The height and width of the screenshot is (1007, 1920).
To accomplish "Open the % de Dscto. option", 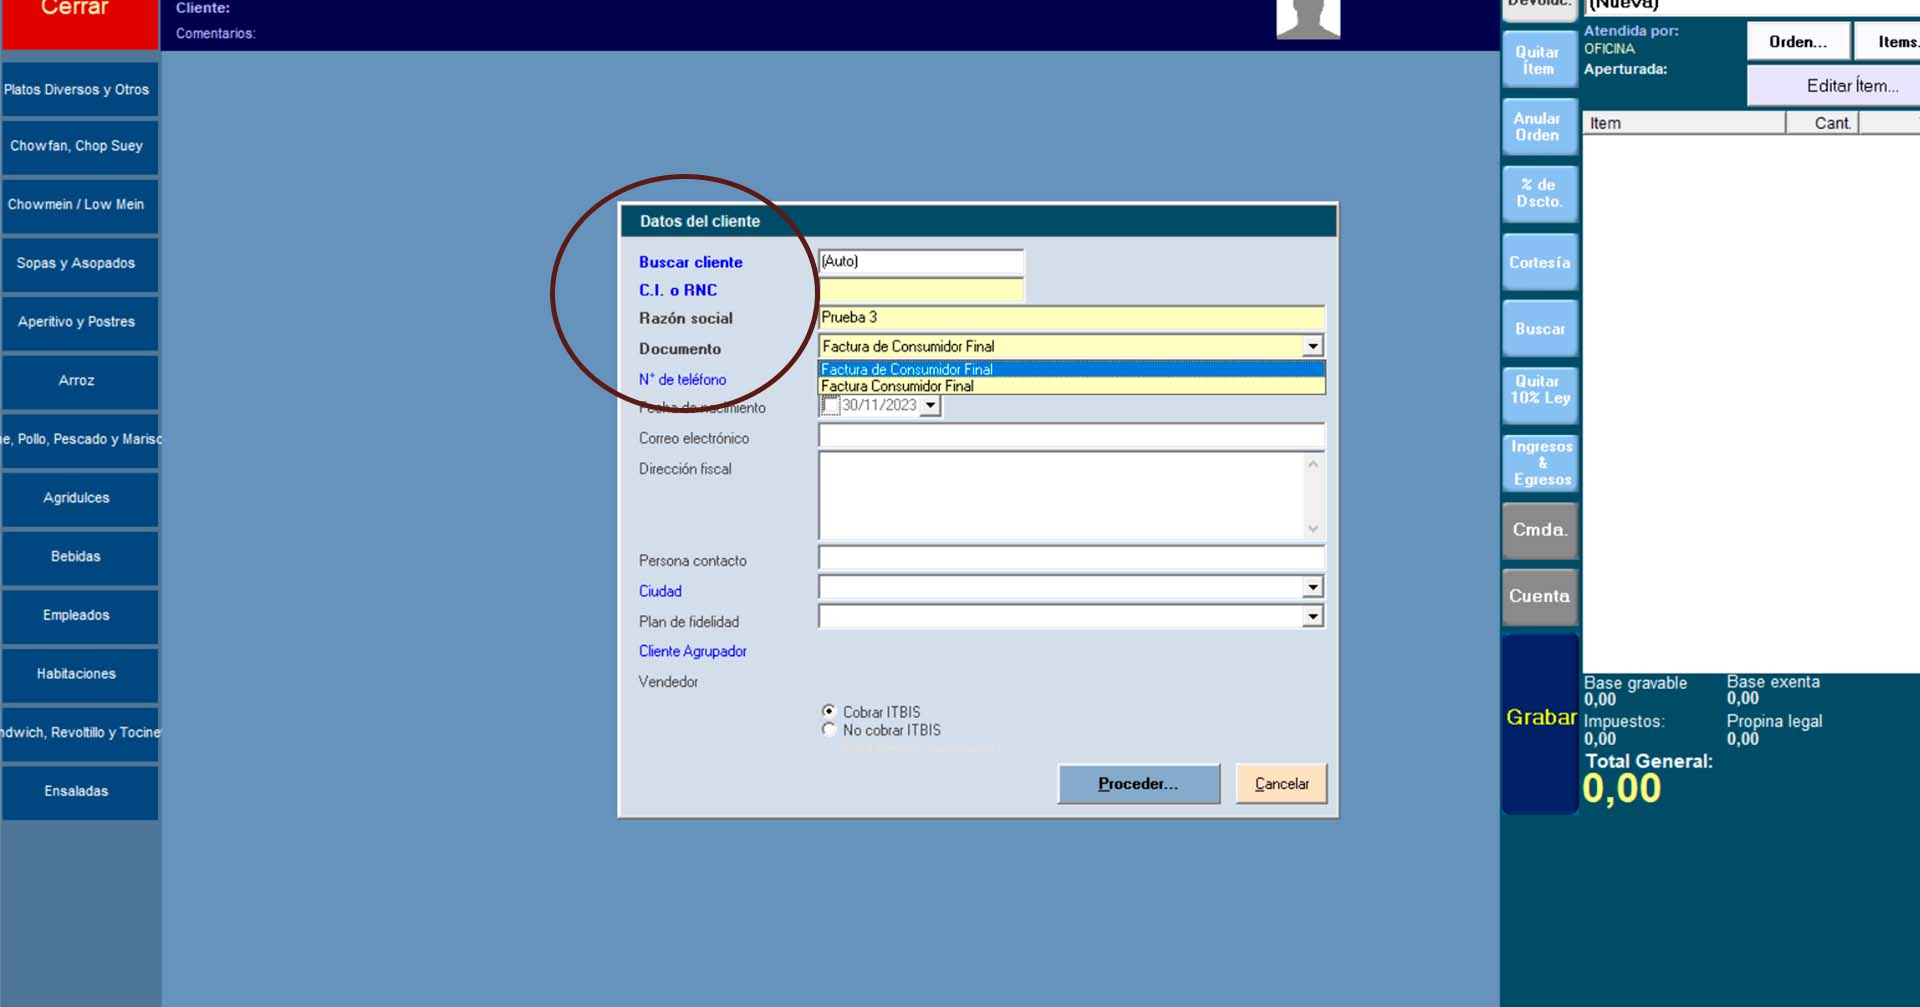I will tap(1538, 193).
